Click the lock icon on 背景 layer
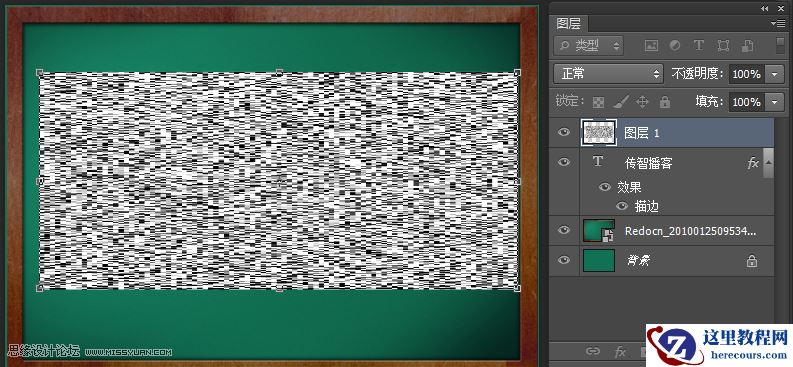The height and width of the screenshot is (367, 793). [752, 261]
